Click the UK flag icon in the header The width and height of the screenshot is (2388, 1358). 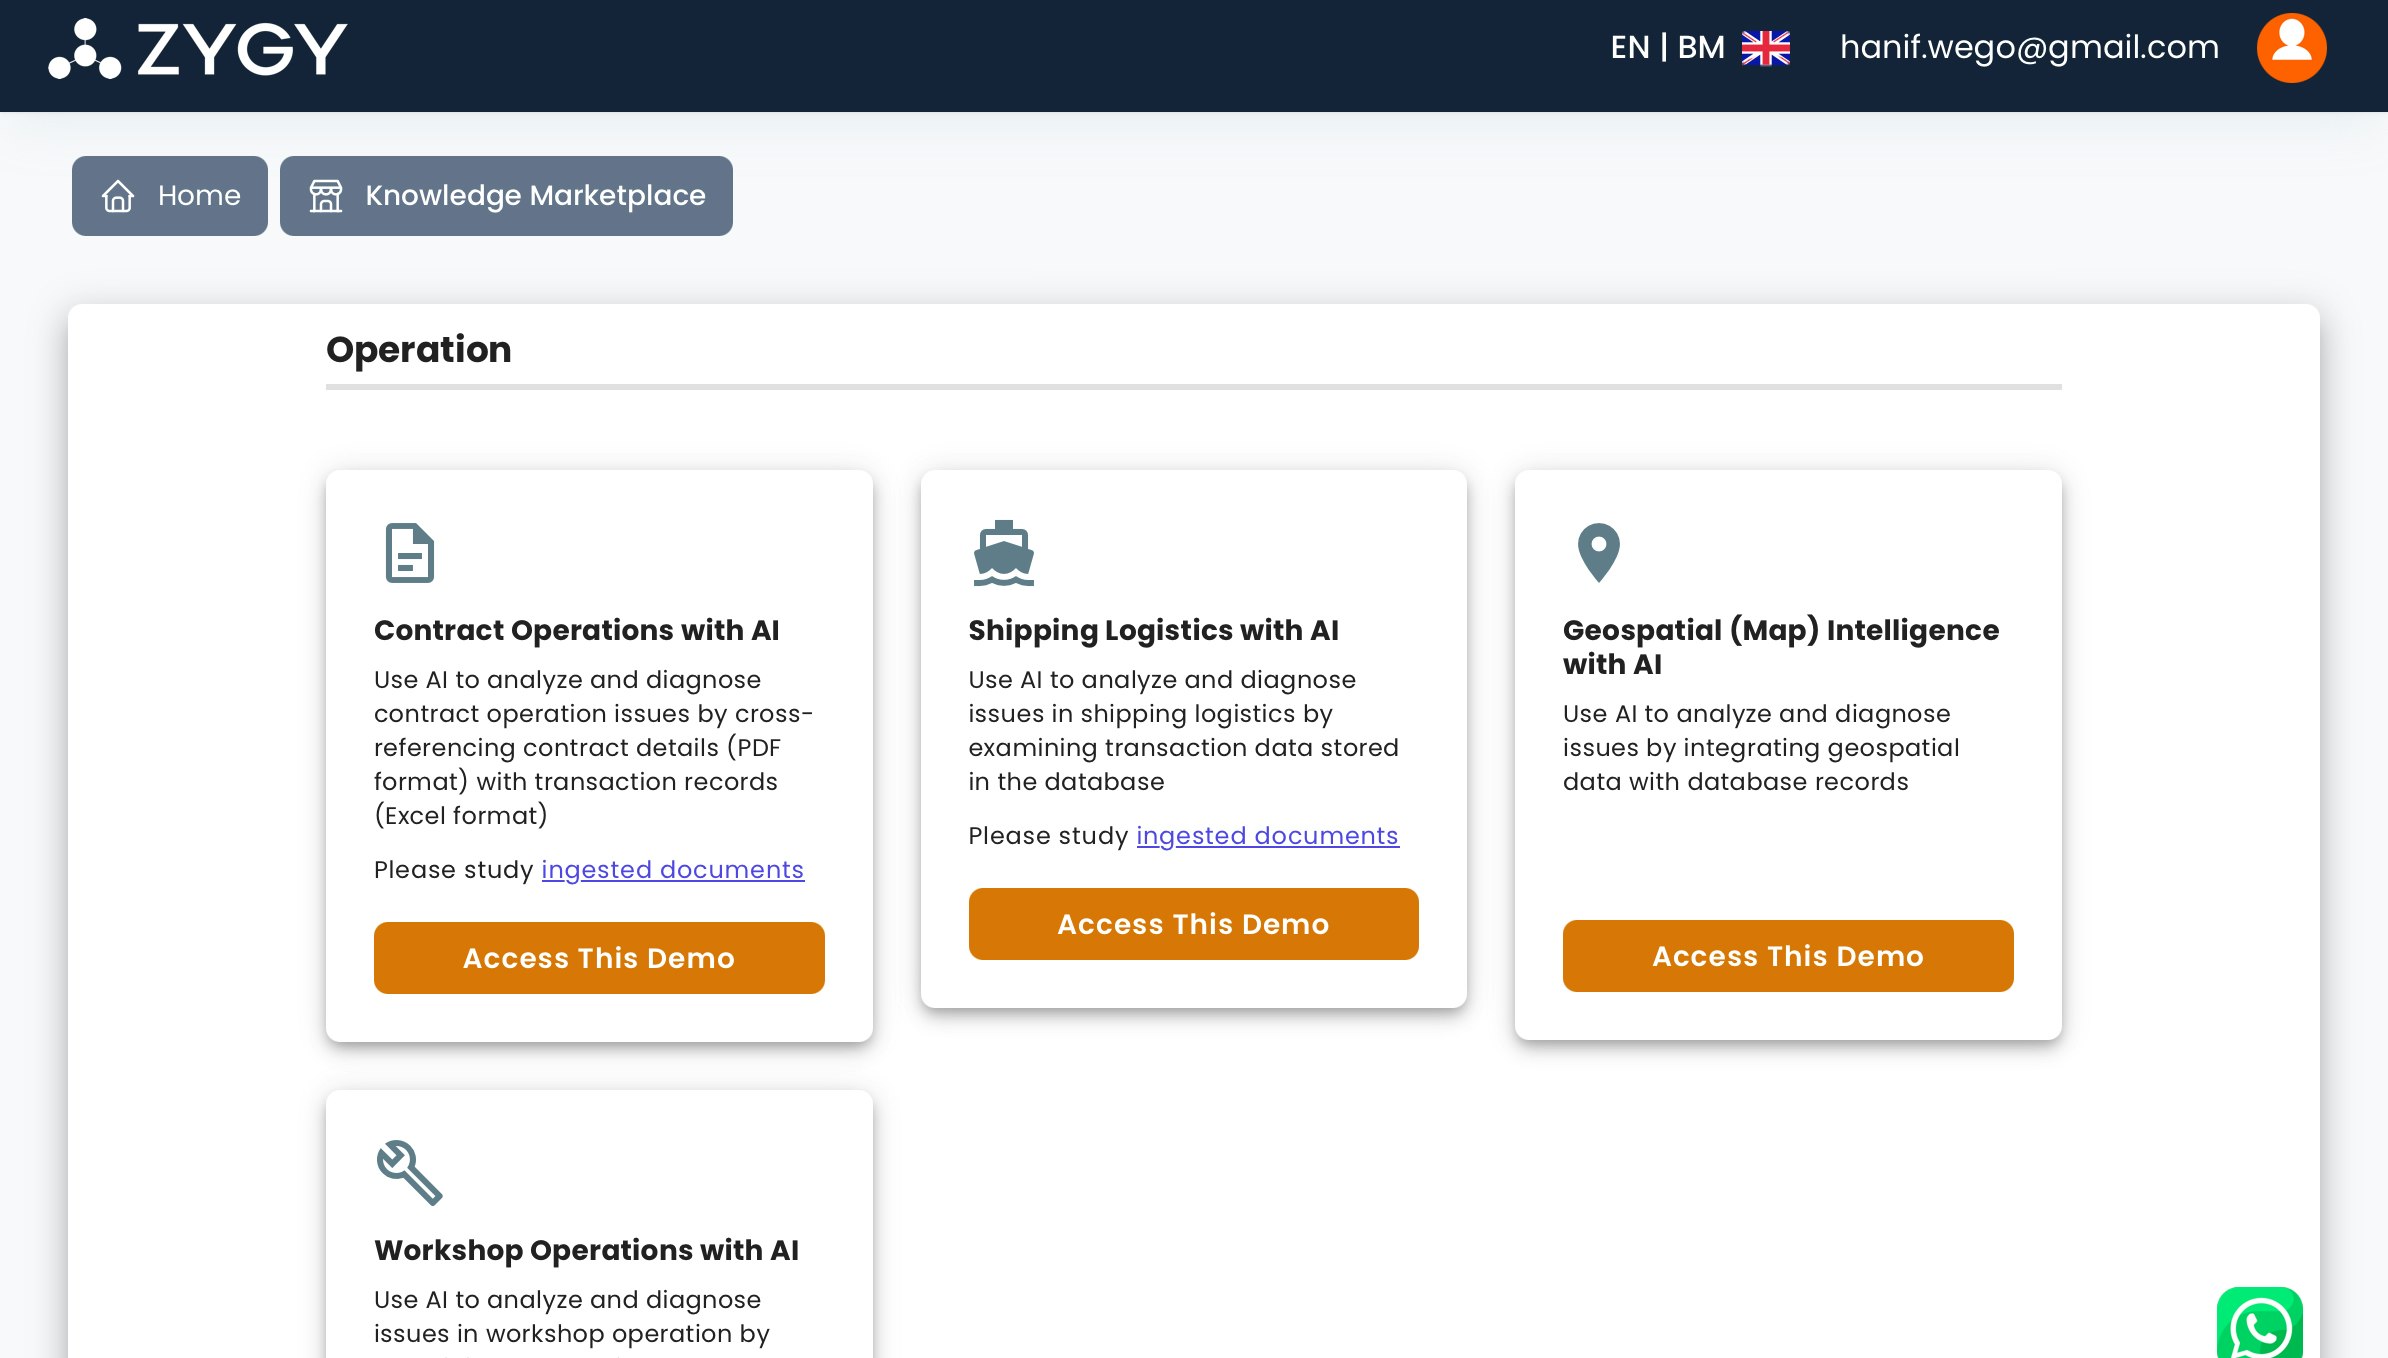pos(1765,46)
